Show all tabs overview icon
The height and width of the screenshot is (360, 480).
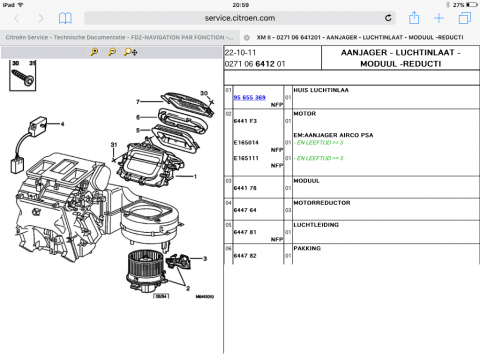tap(465, 18)
